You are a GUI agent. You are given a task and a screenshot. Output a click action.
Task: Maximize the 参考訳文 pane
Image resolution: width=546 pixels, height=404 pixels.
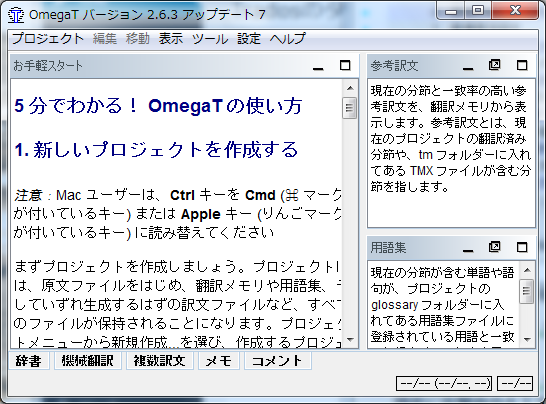click(x=522, y=65)
